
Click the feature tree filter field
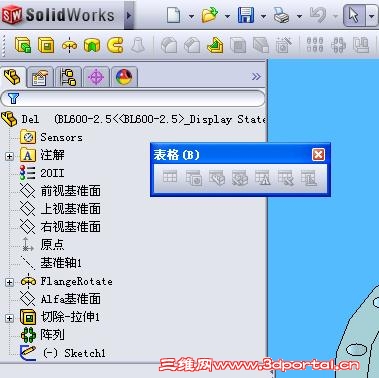pyautogui.click(x=133, y=98)
